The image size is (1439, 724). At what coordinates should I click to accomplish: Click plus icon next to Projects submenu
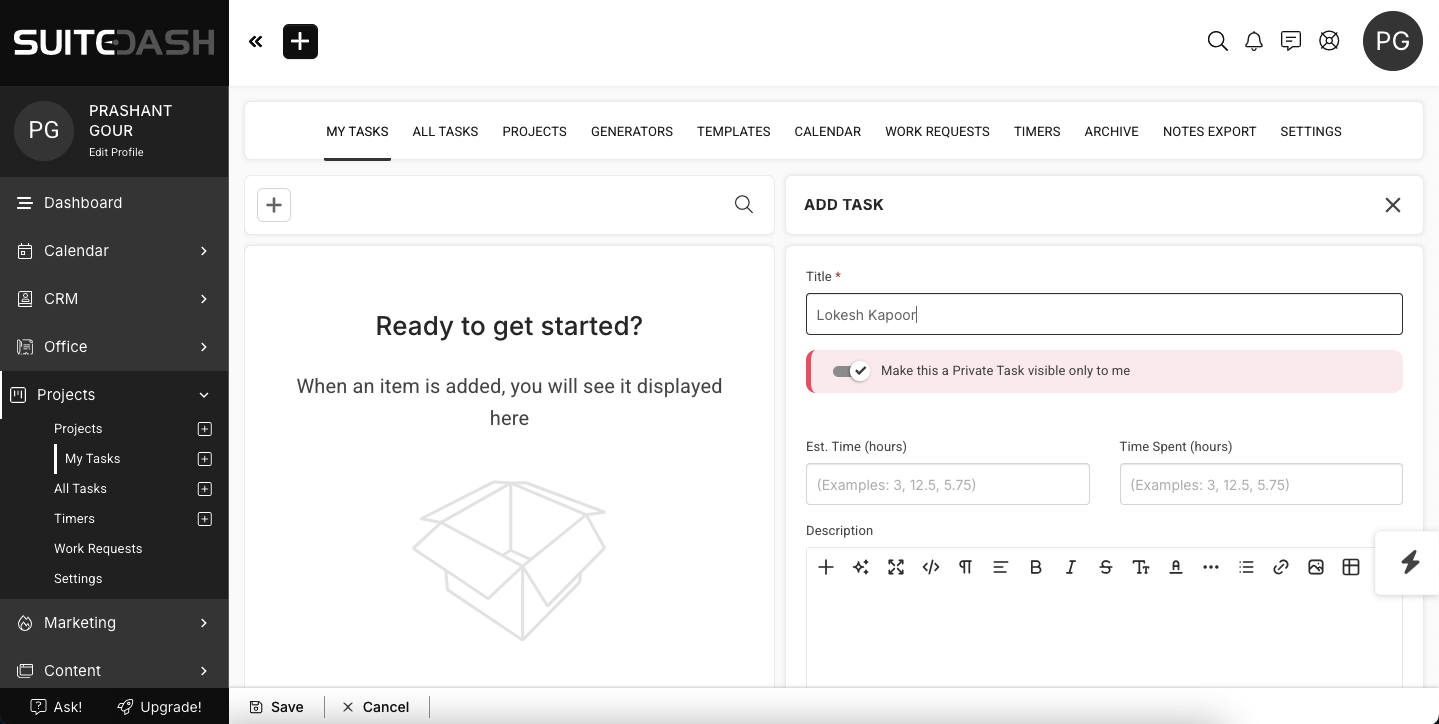click(x=205, y=429)
